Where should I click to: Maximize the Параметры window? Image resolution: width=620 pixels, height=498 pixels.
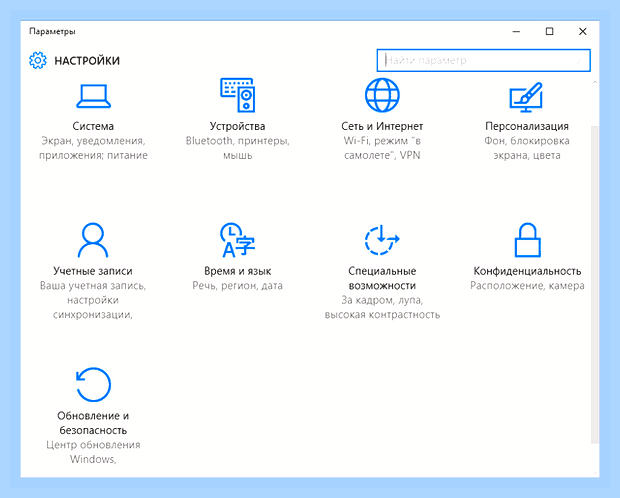tap(550, 31)
